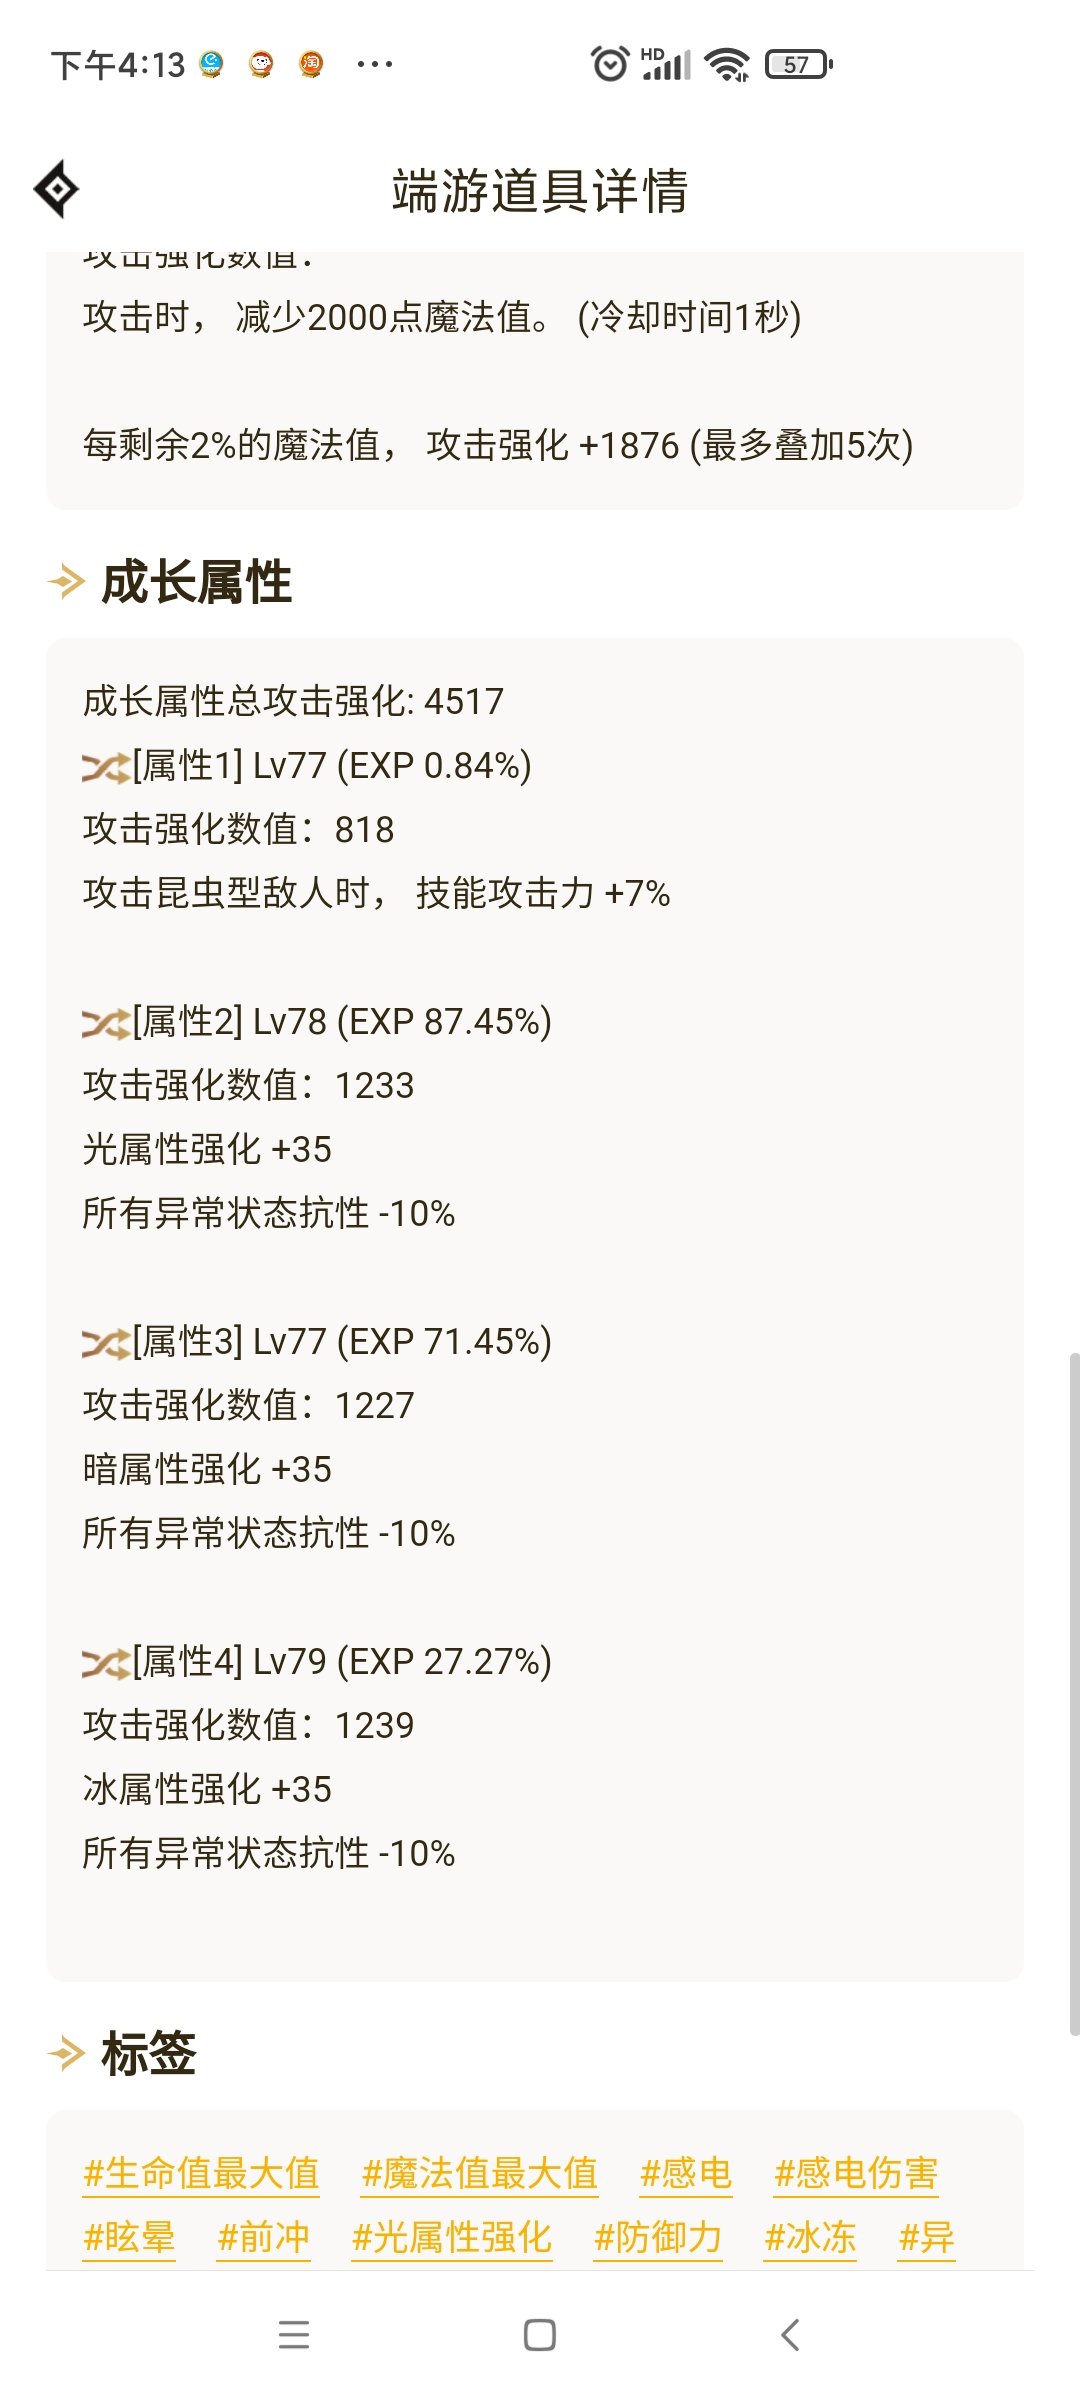Tap the diamond logo back icon
The image size is (1080, 2400).
[x=56, y=189]
